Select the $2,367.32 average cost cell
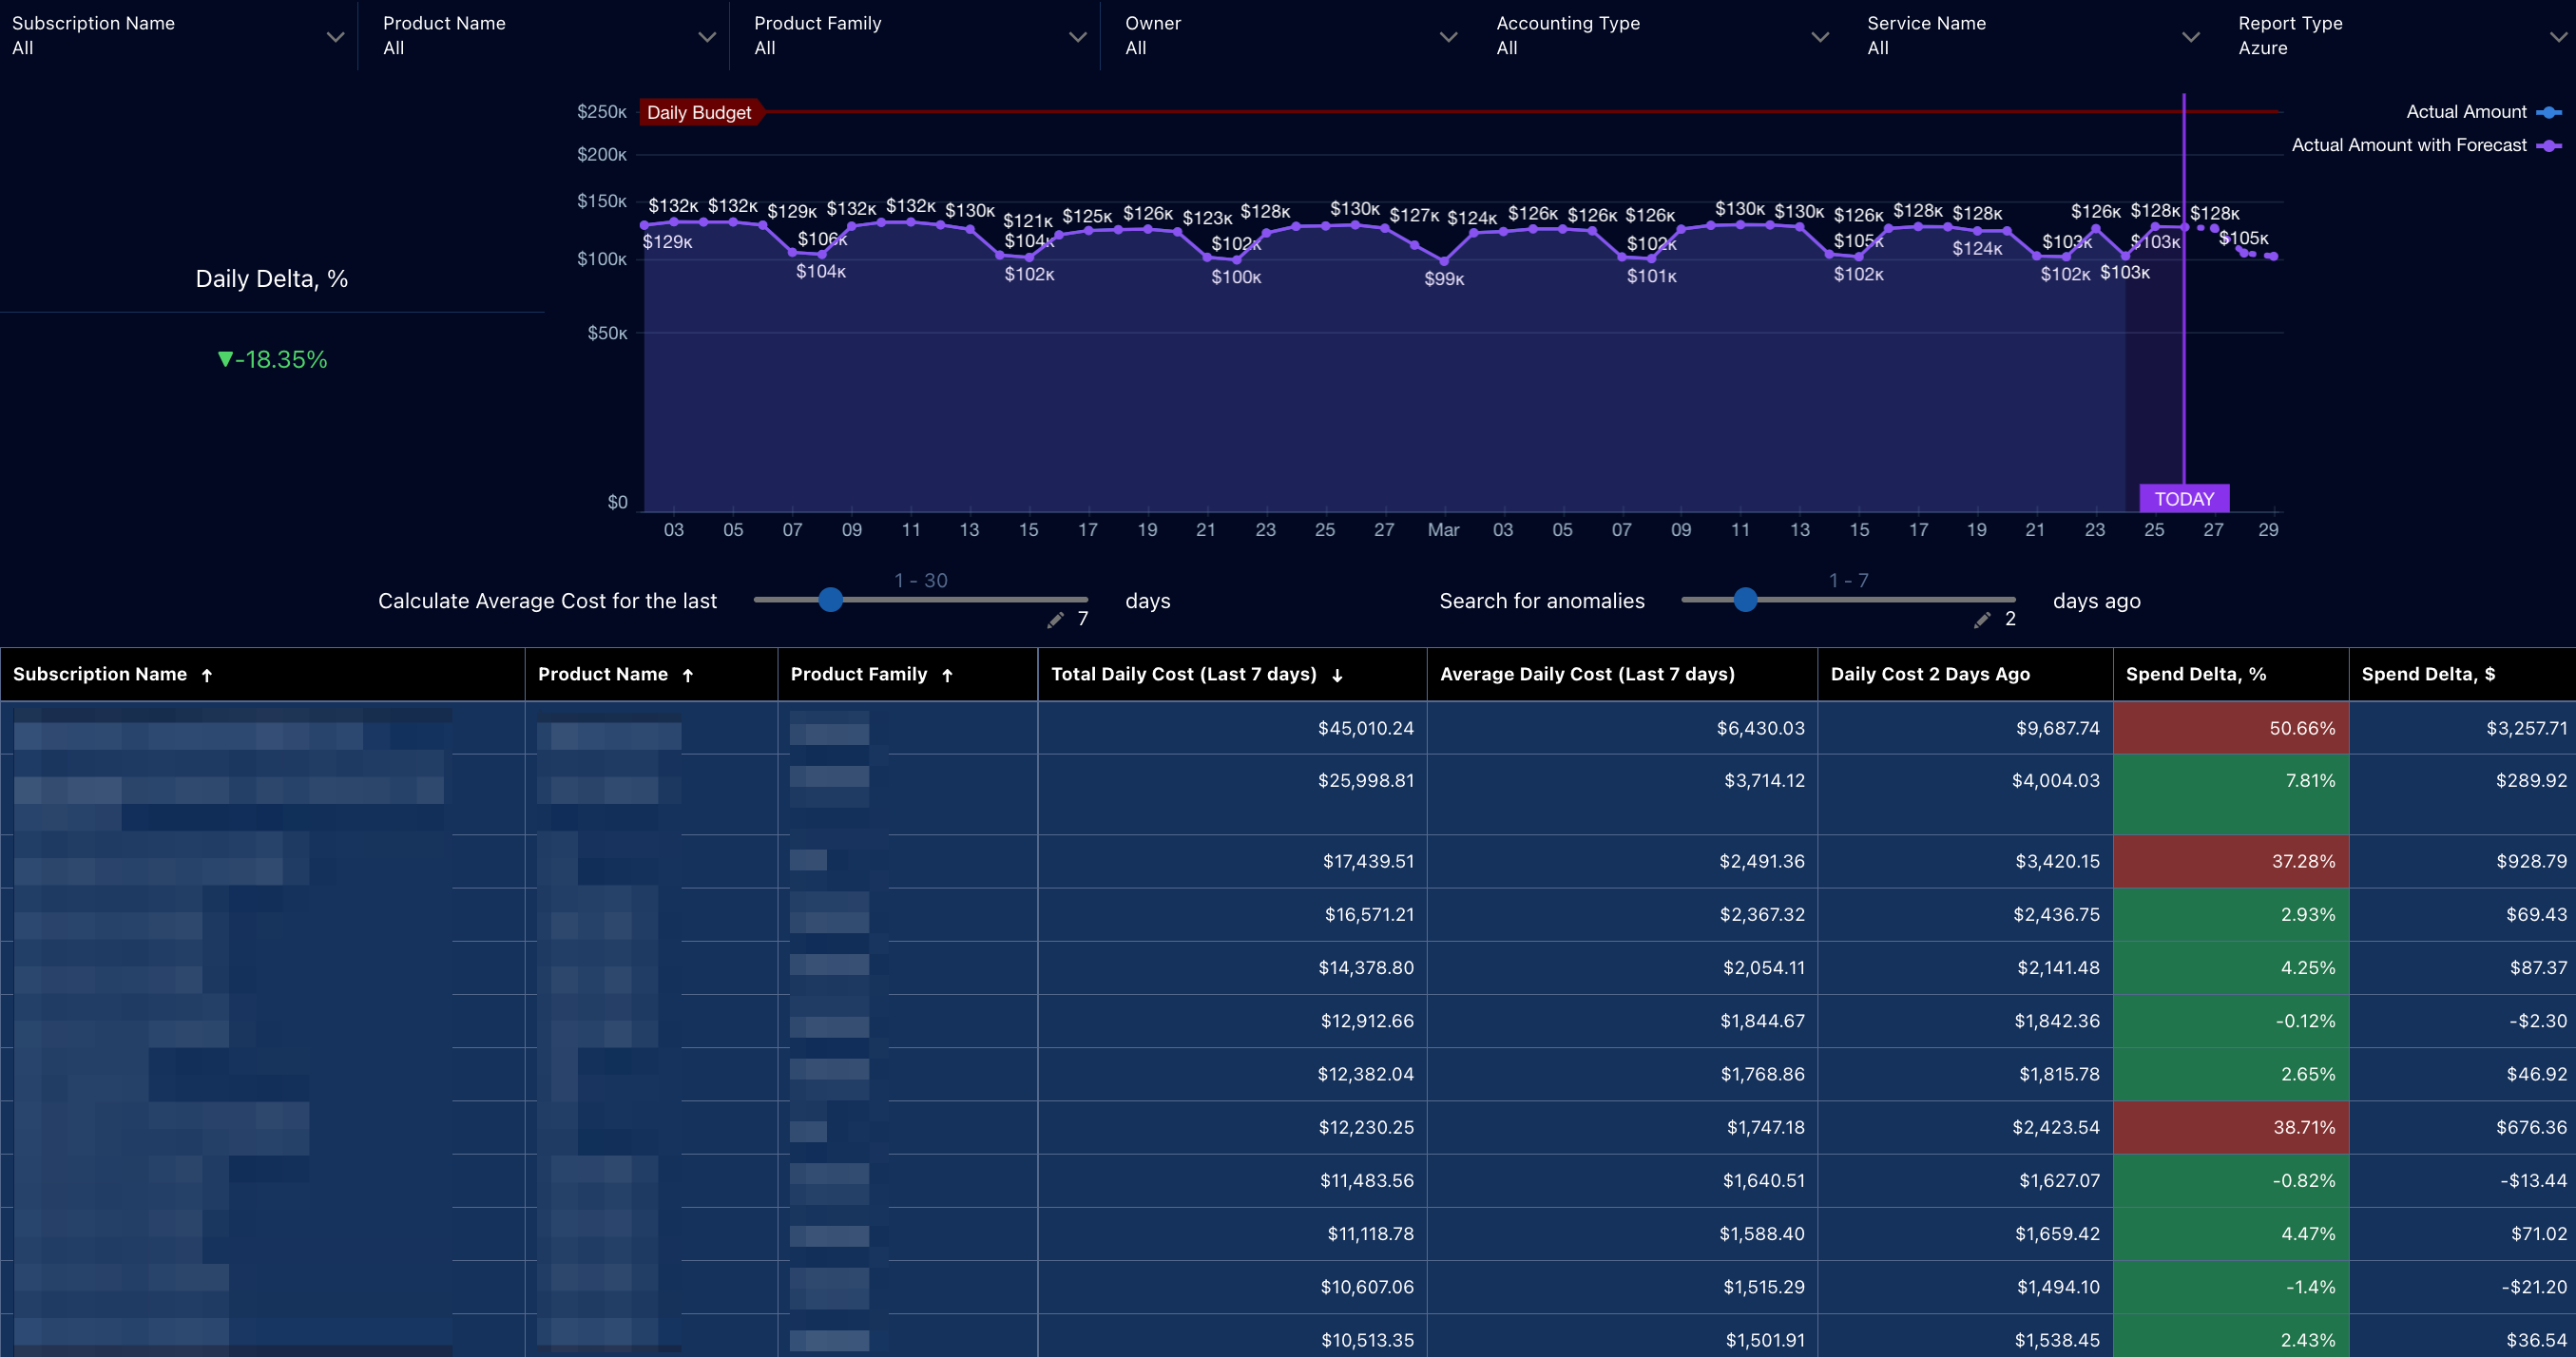 click(1622, 914)
